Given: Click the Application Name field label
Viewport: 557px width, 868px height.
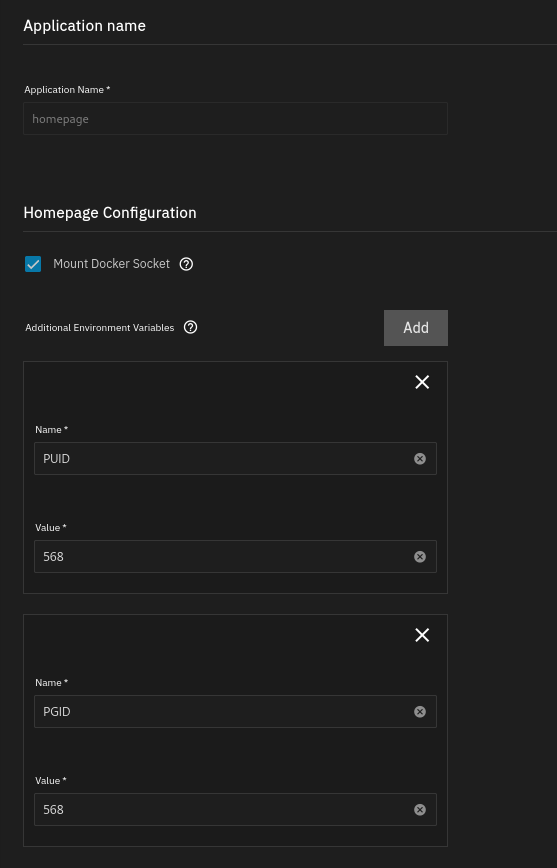Looking at the screenshot, I should pos(67,90).
